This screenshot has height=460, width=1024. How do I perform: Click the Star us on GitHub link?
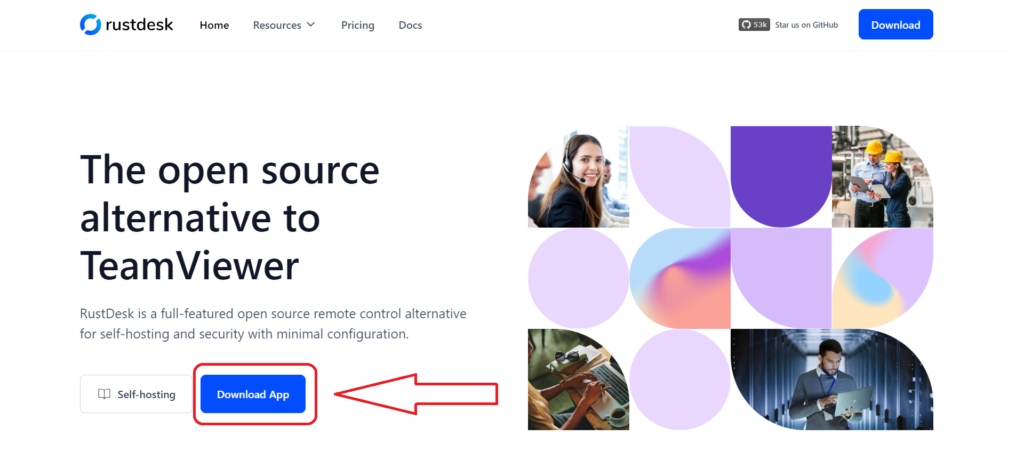[806, 25]
